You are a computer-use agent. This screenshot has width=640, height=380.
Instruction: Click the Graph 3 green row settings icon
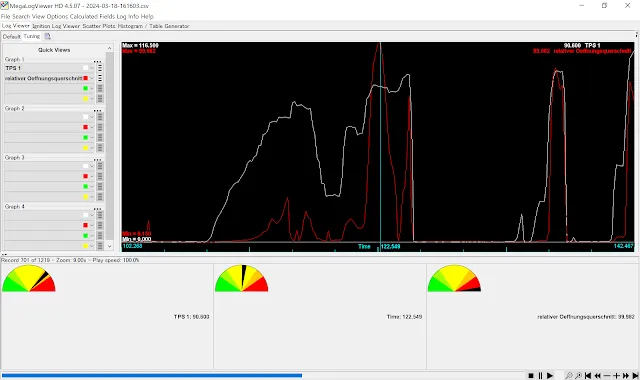click(100, 187)
